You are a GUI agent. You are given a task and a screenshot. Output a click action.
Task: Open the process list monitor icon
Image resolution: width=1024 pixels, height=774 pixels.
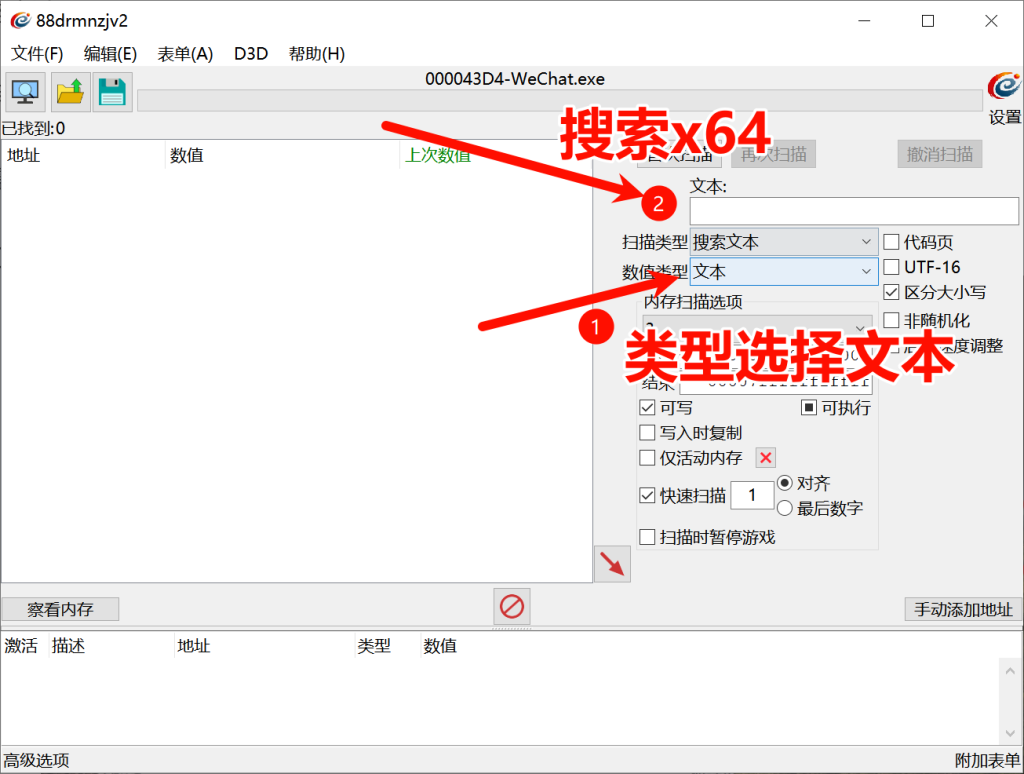[25, 92]
